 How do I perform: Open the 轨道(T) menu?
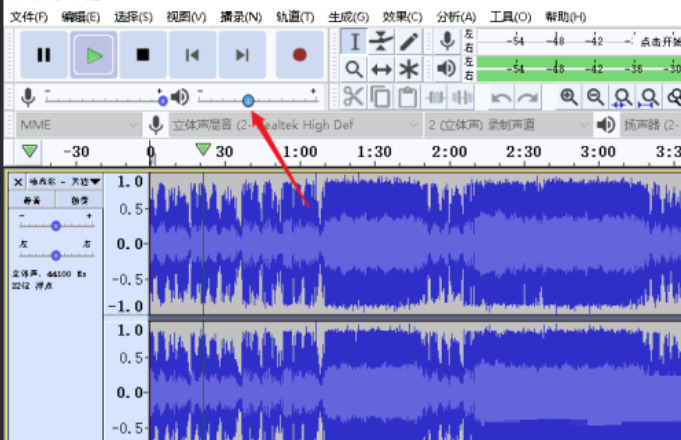point(295,17)
